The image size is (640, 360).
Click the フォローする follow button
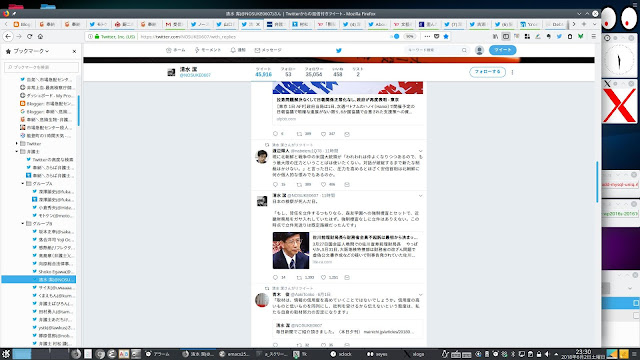point(487,72)
